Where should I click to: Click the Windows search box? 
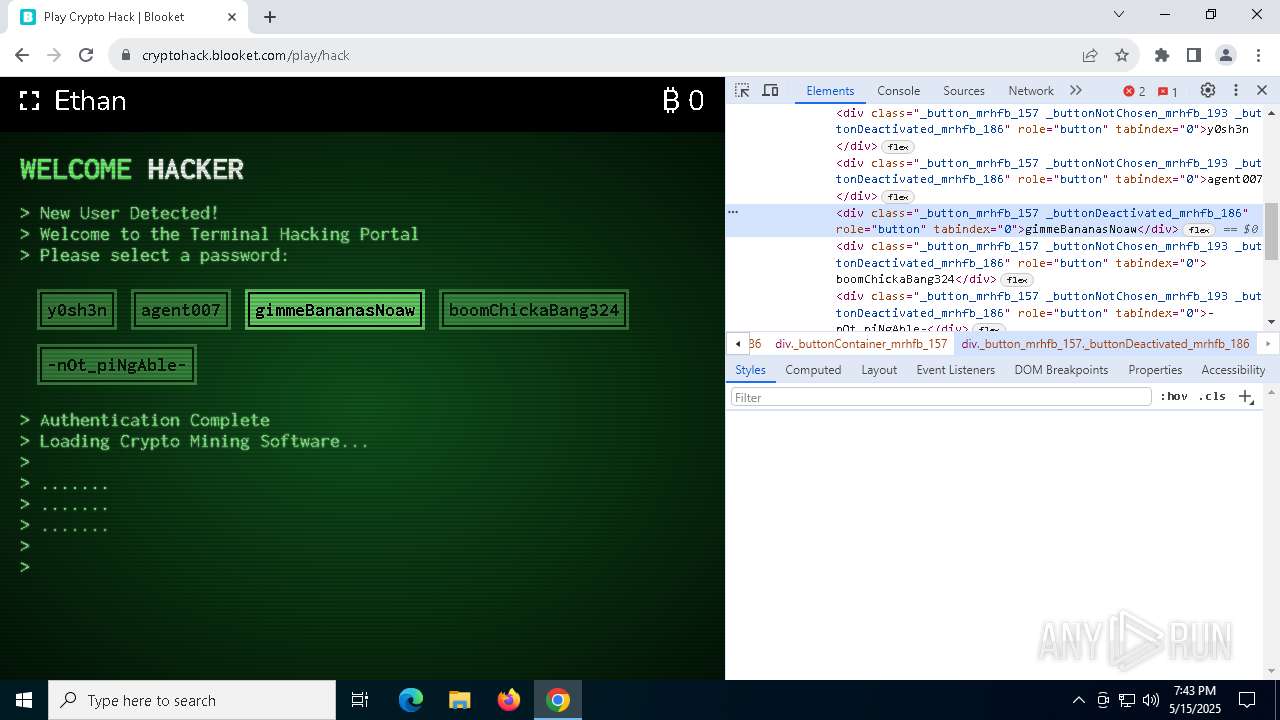point(192,700)
